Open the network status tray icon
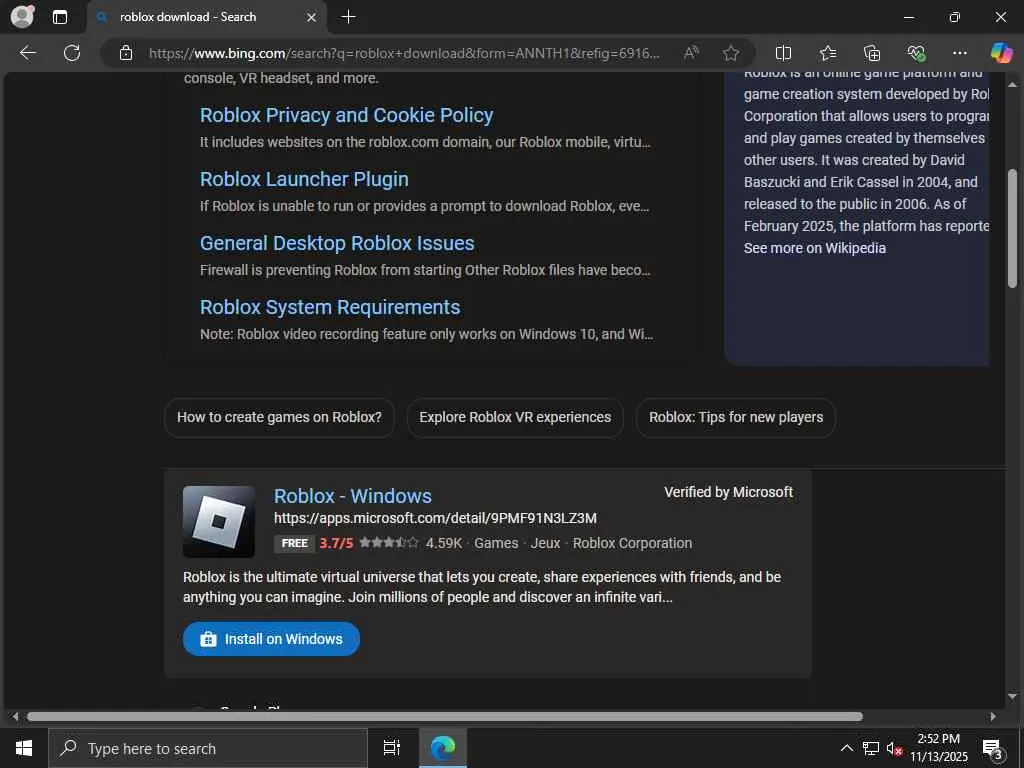The image size is (1024, 768). (x=871, y=748)
